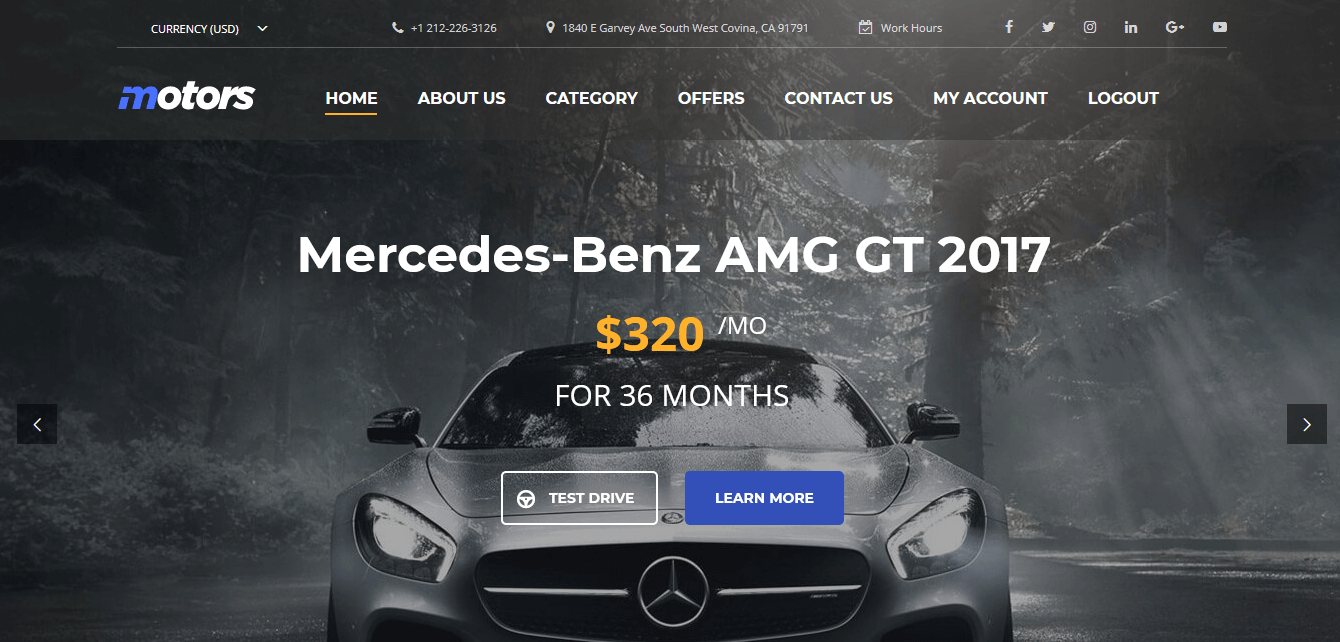
Task: Click the Motors site logo
Action: 187,97
